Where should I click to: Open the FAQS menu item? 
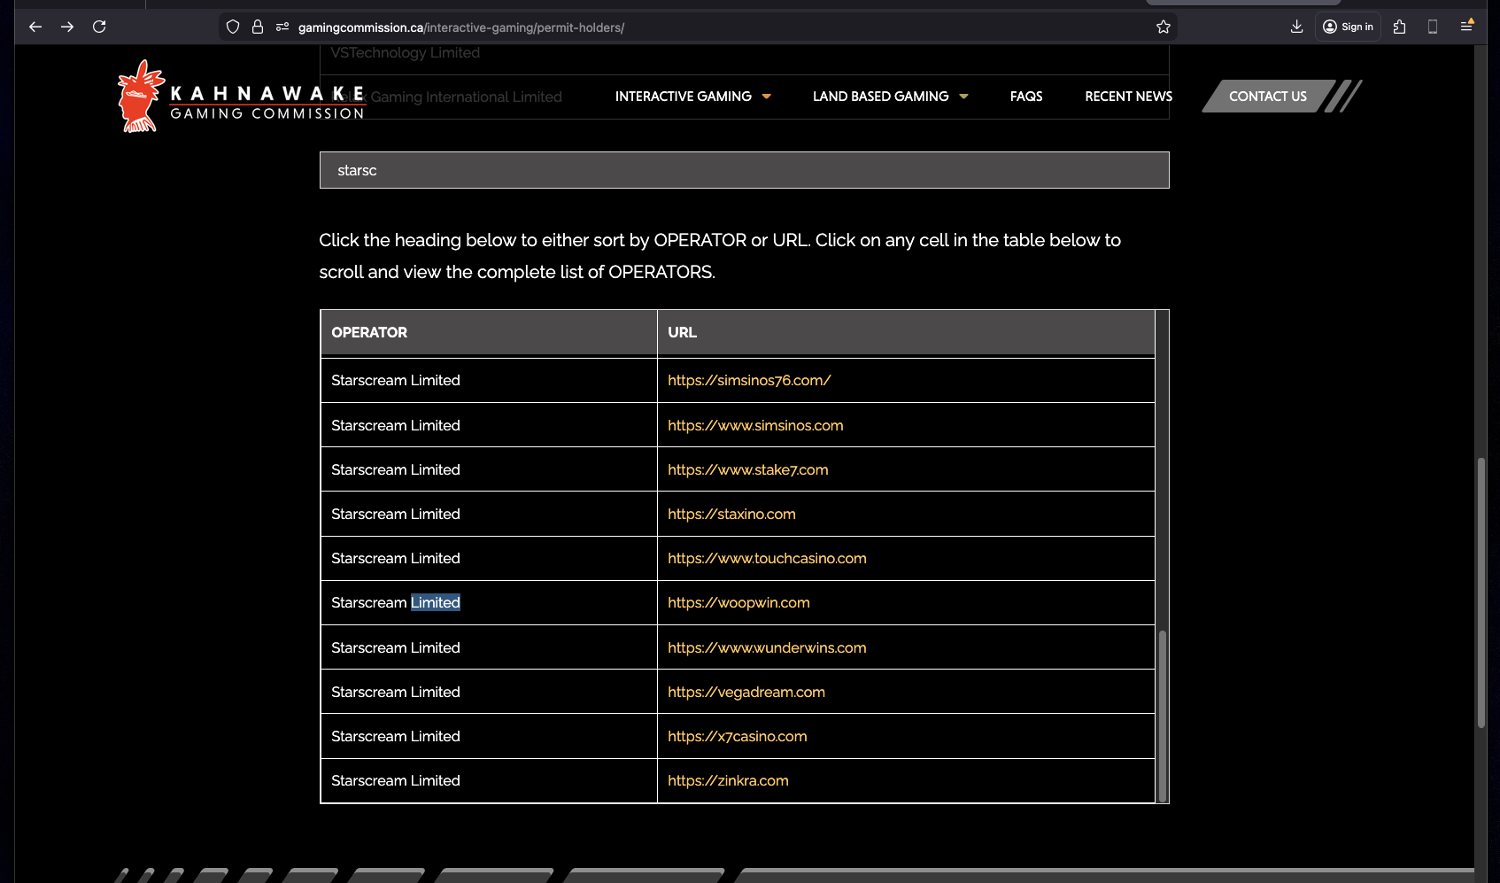(1026, 96)
